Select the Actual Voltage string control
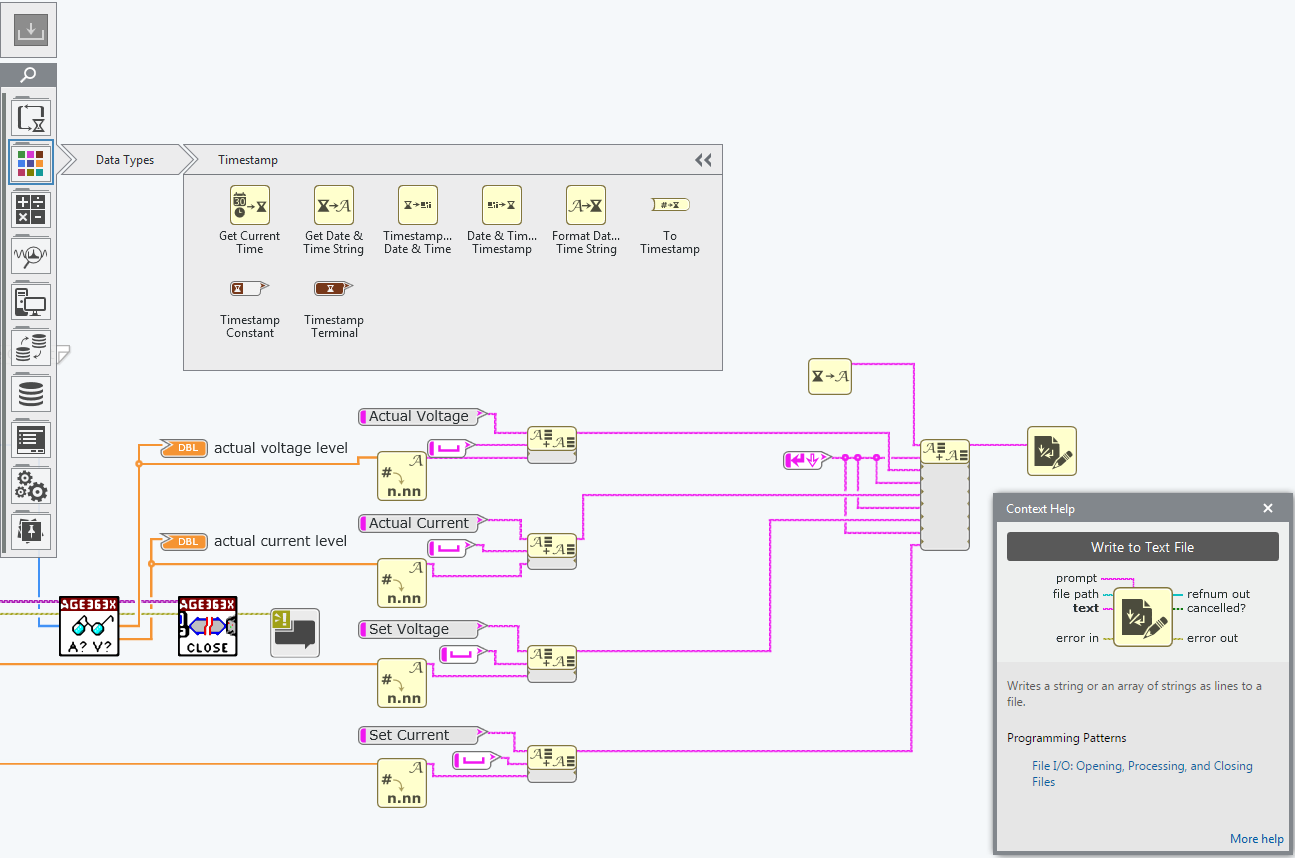The width and height of the screenshot is (1295, 858). tap(419, 416)
